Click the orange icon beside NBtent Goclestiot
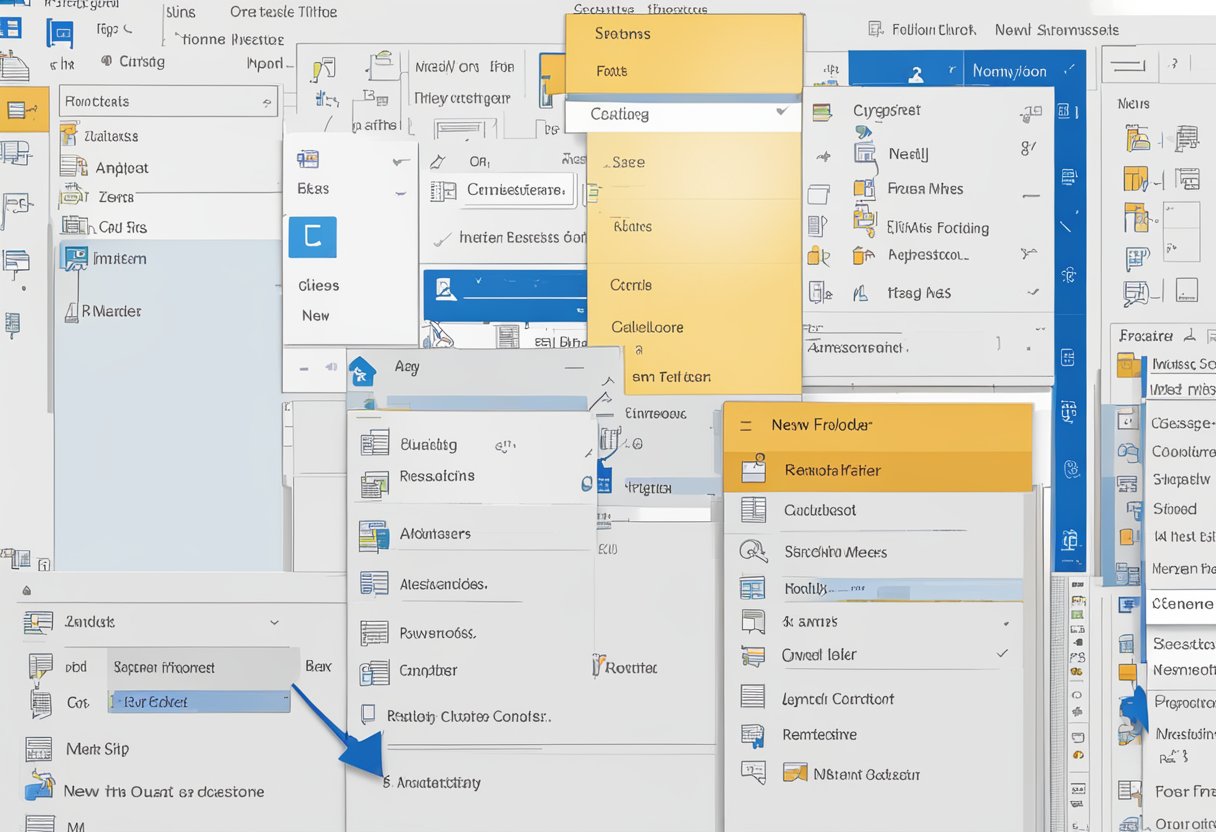The width and height of the screenshot is (1216, 832). (x=795, y=773)
